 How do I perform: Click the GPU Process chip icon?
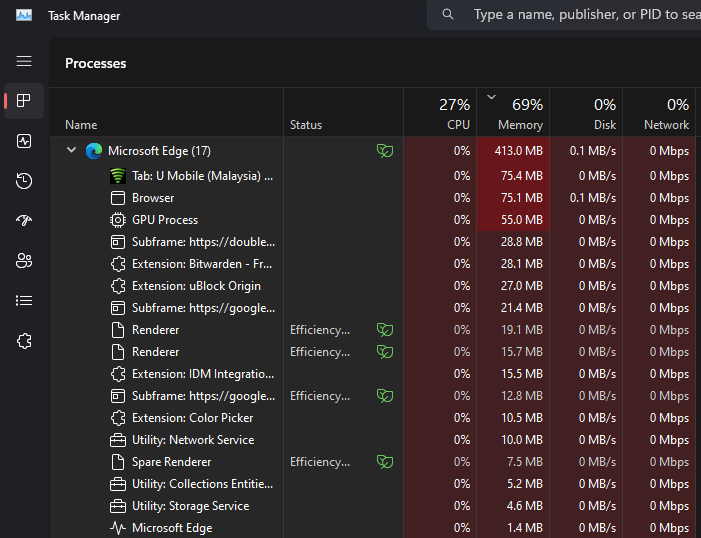(118, 220)
